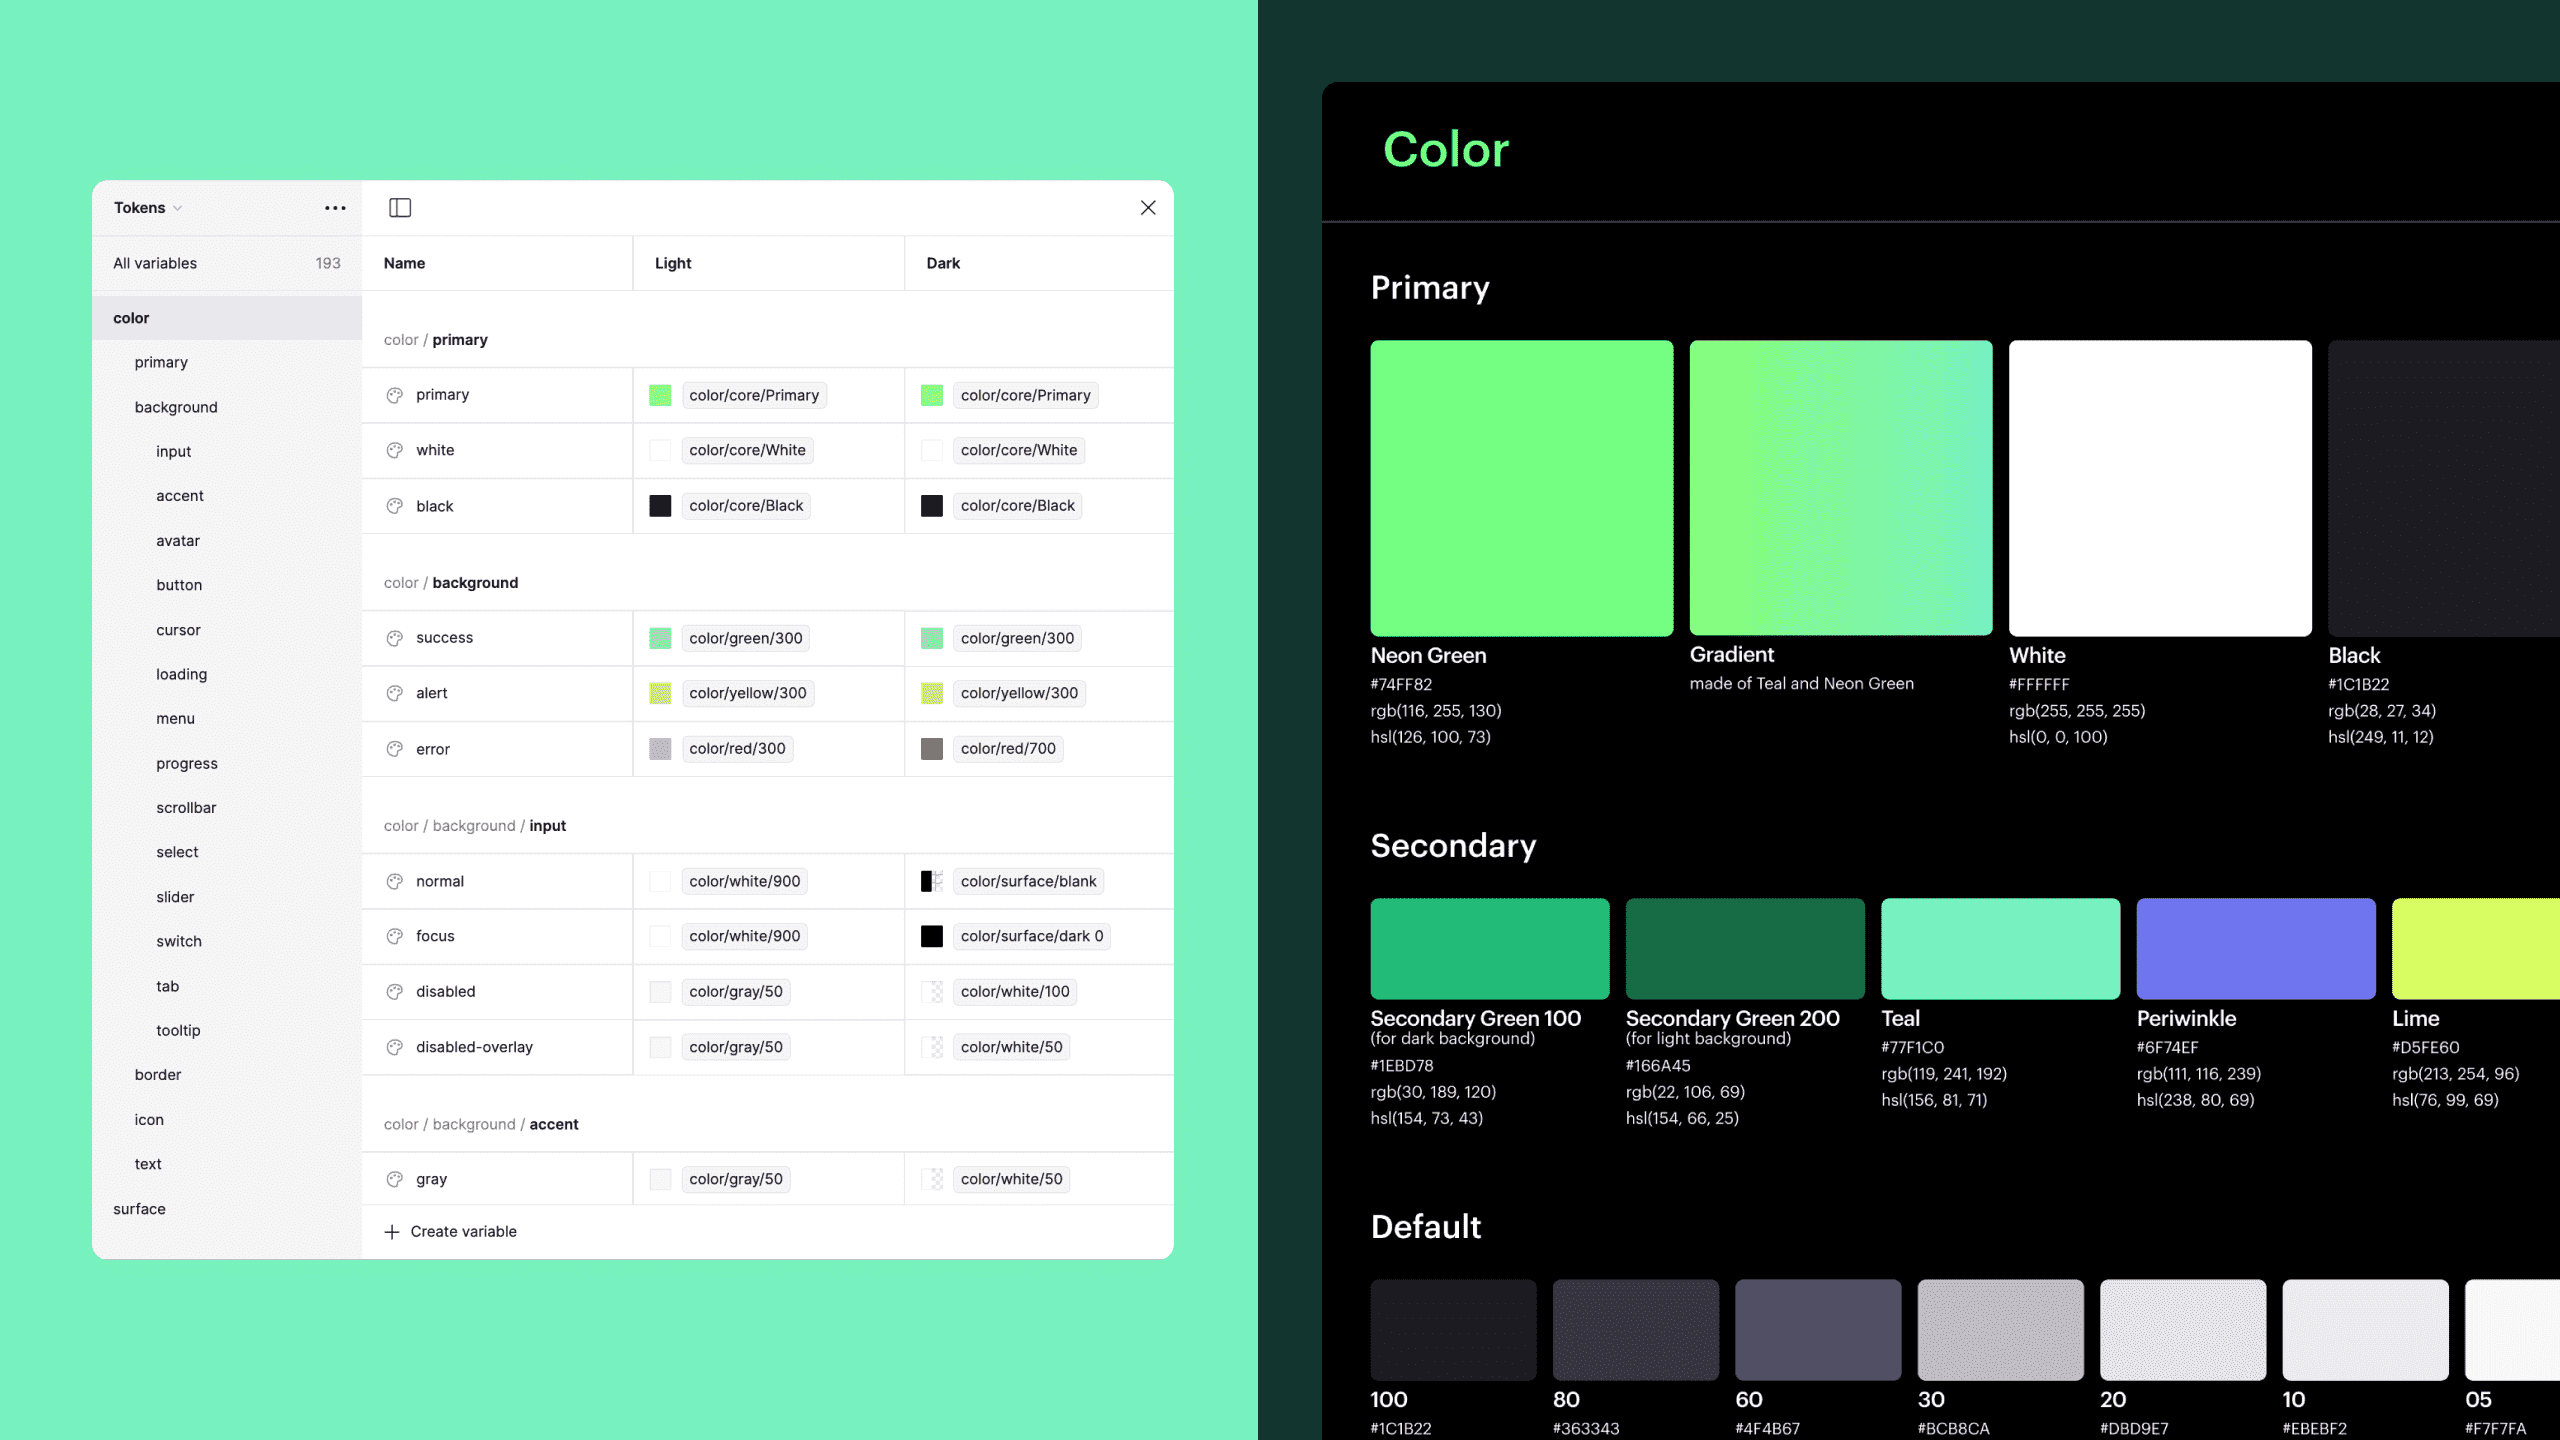The width and height of the screenshot is (2560, 1440).
Task: Toggle the sidebar panel icon
Action: (x=400, y=208)
